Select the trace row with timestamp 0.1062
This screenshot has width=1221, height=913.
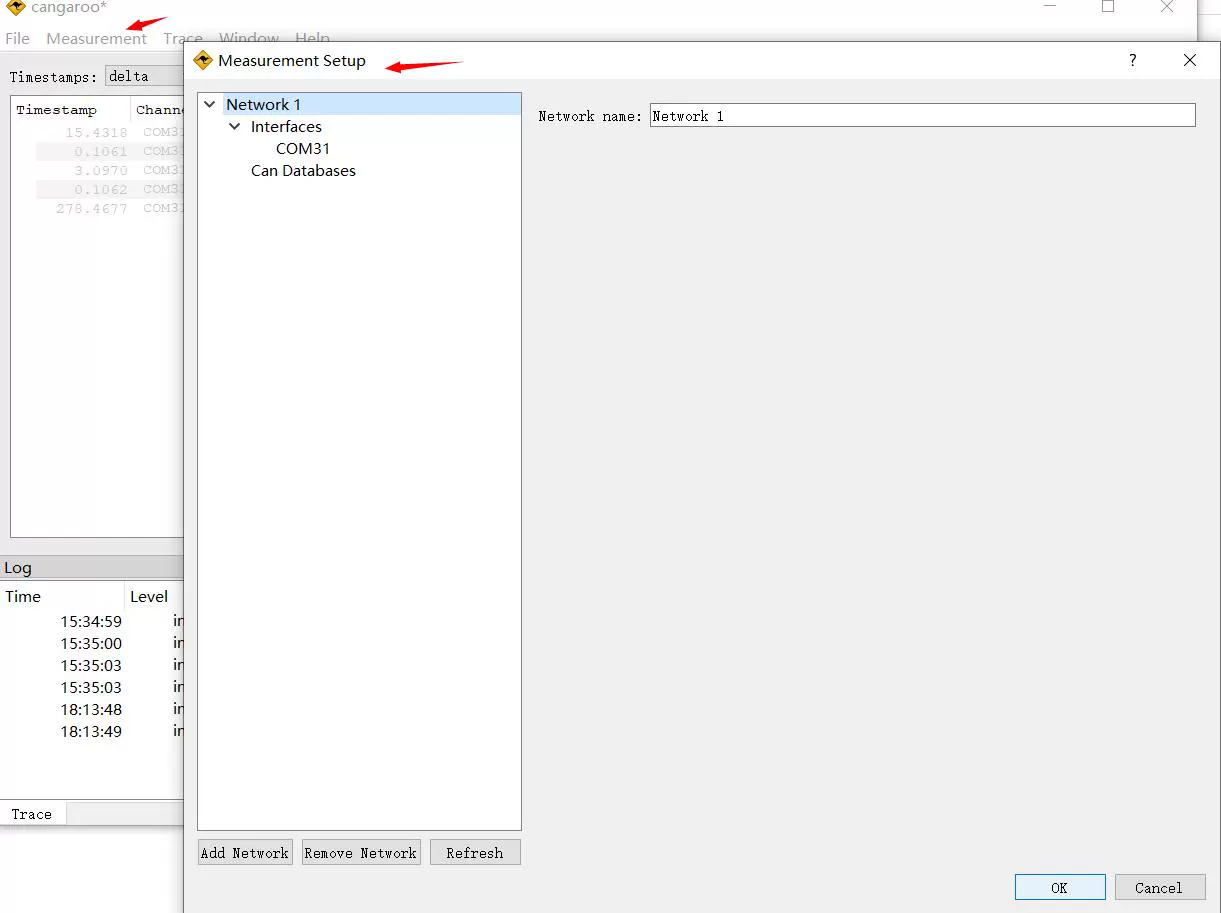pos(98,189)
